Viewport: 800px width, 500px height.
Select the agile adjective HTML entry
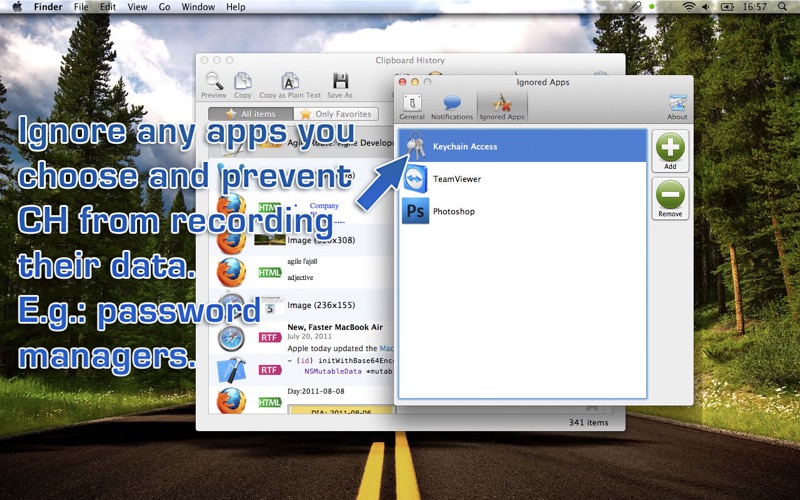tap(301, 272)
